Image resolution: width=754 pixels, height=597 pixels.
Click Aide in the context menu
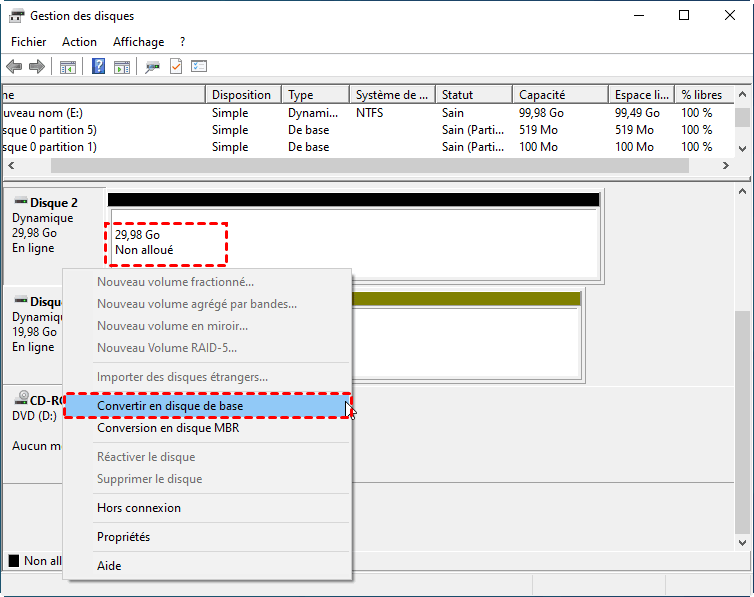point(109,566)
